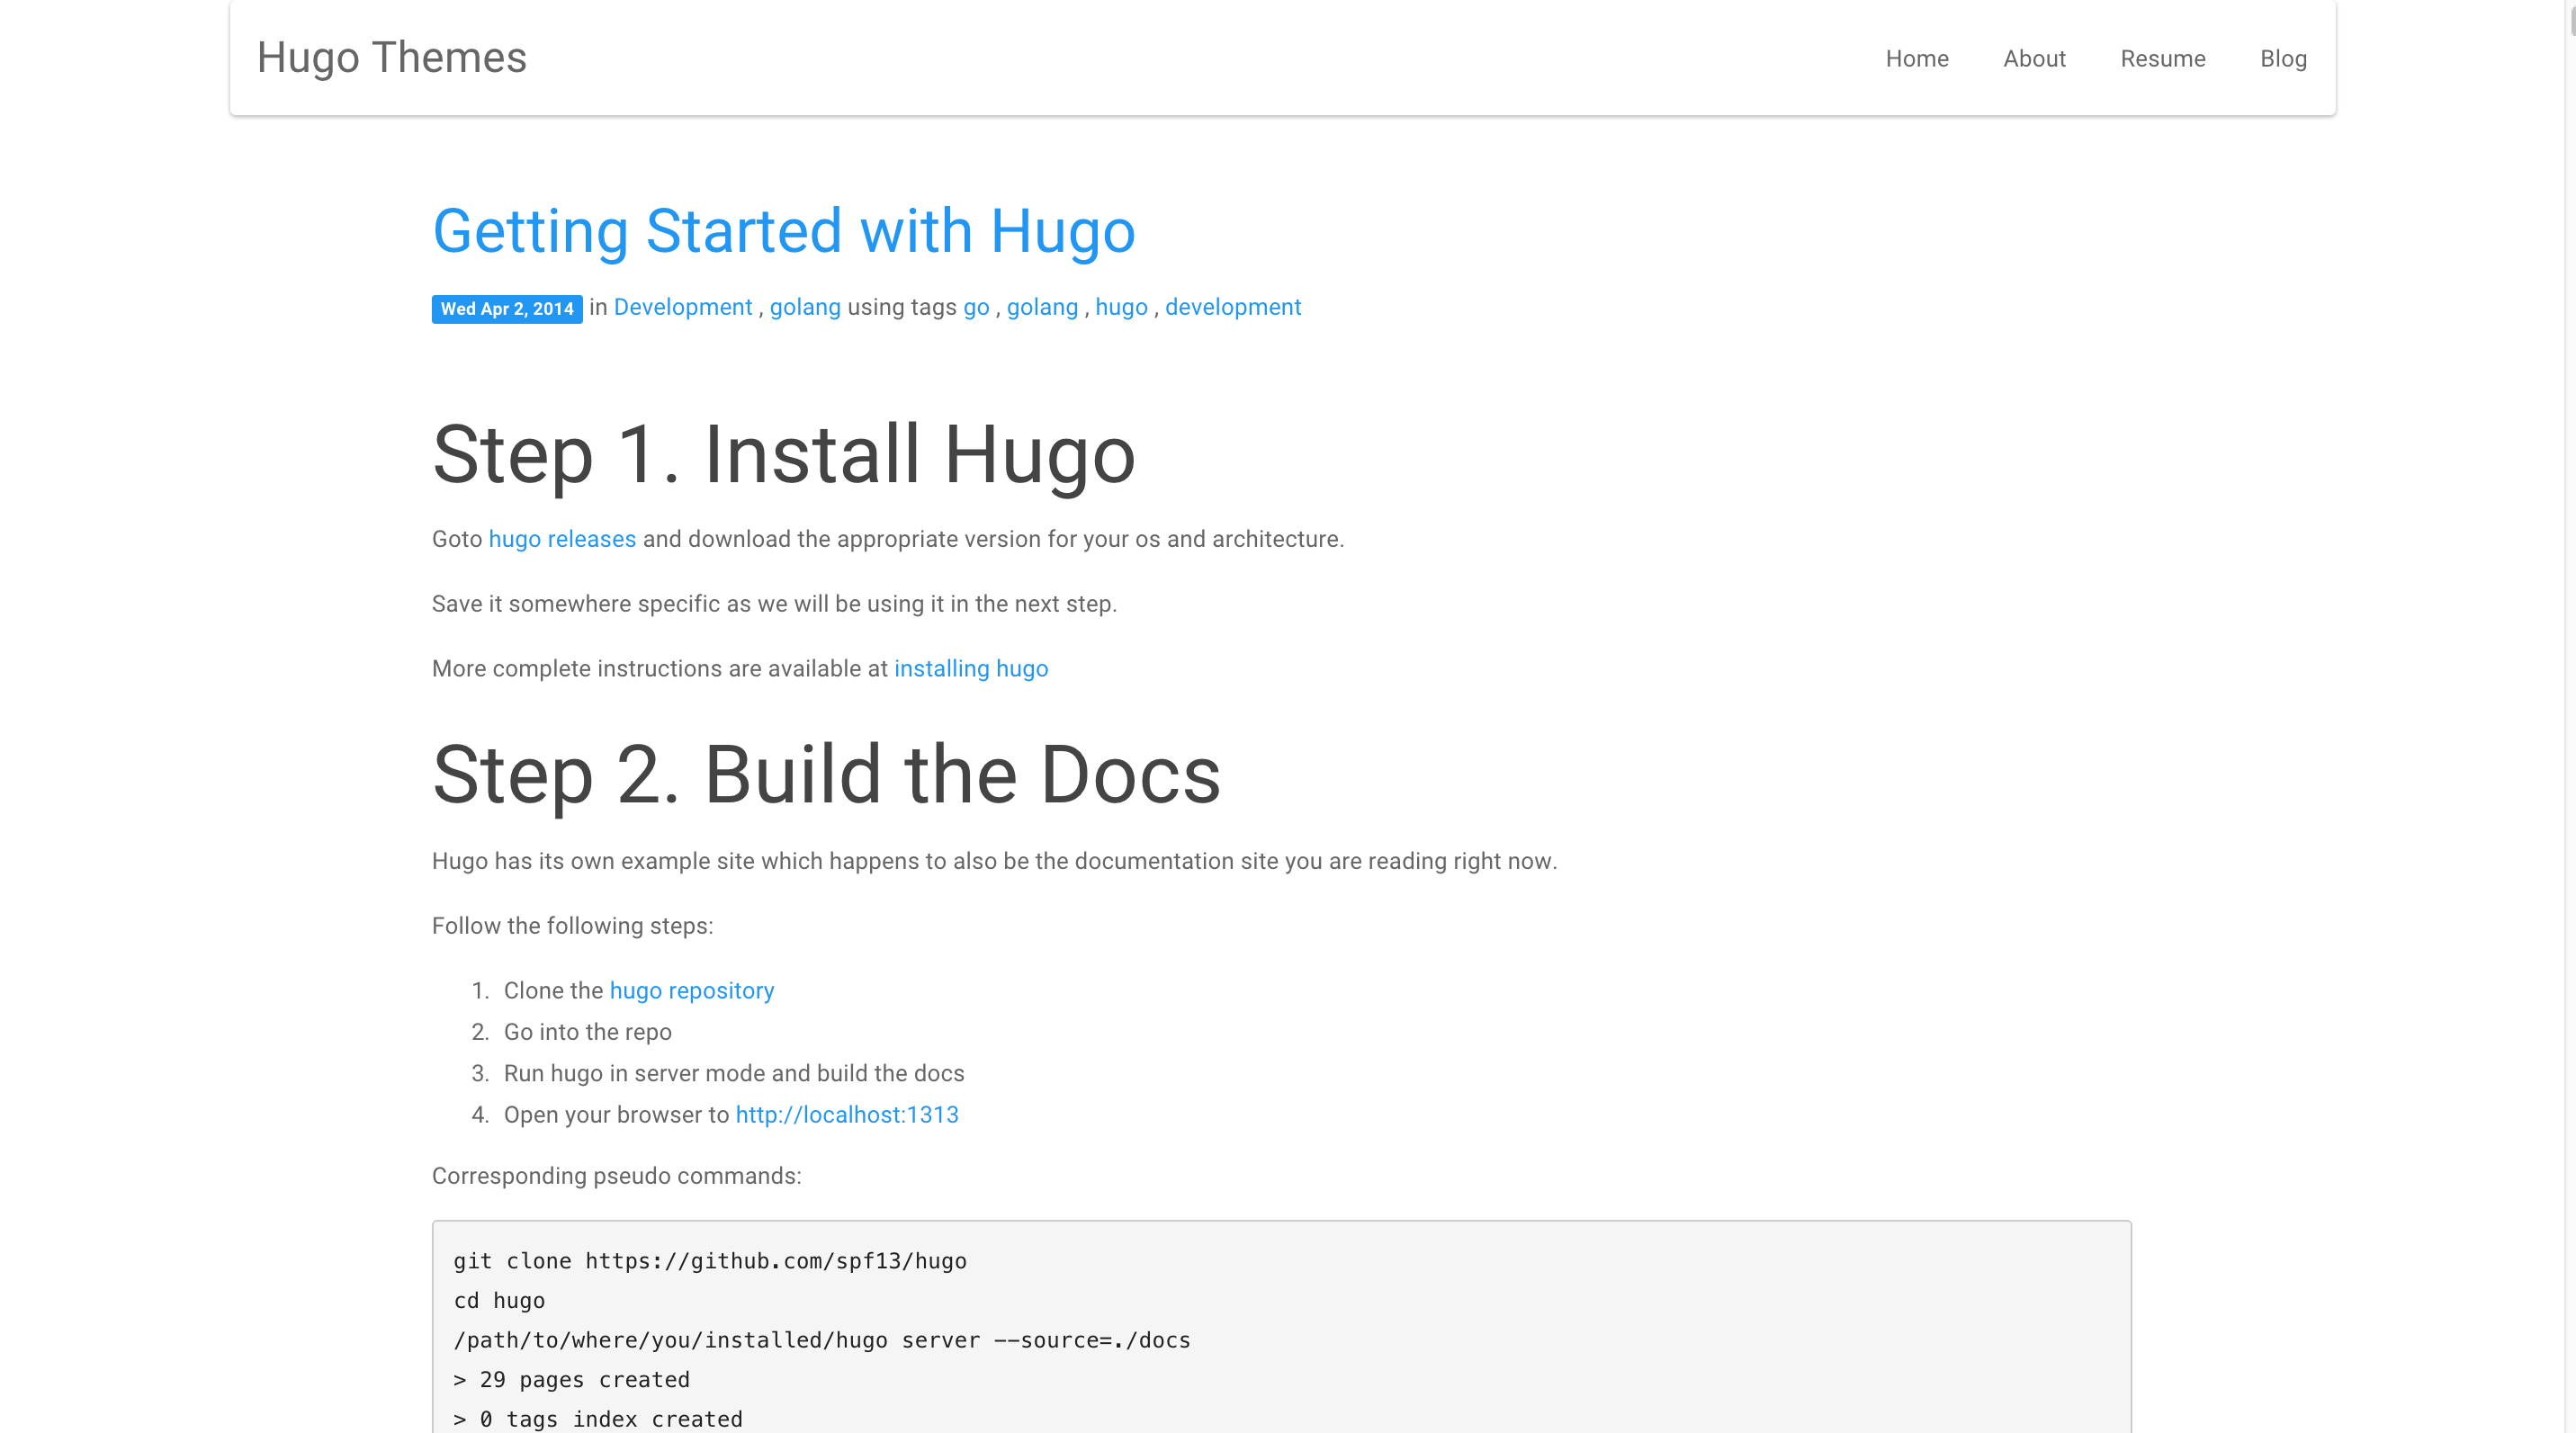Image resolution: width=2576 pixels, height=1433 pixels.
Task: Select the development tag link
Action: (x=1232, y=307)
